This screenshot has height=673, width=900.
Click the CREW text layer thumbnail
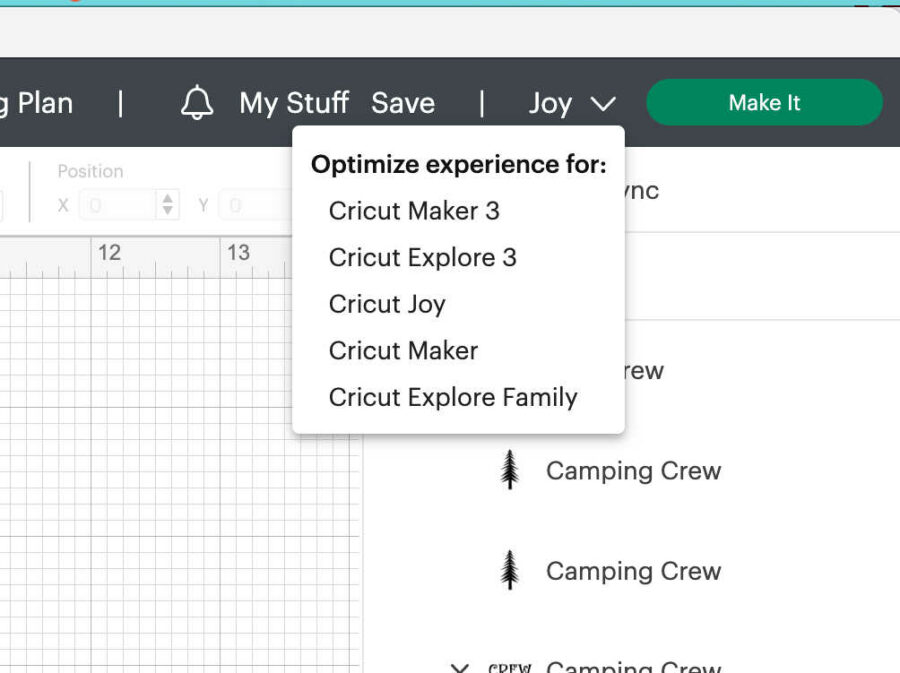click(x=509, y=666)
